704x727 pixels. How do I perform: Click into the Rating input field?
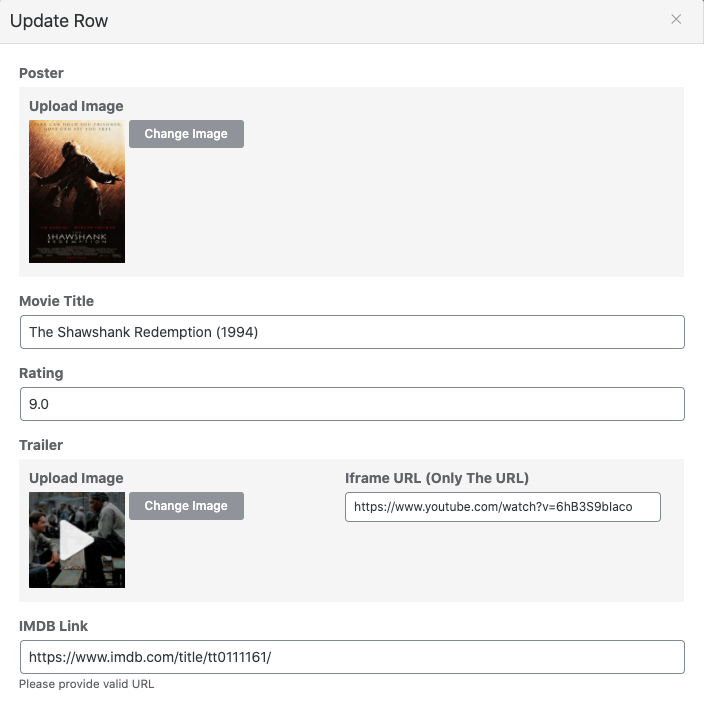point(352,404)
